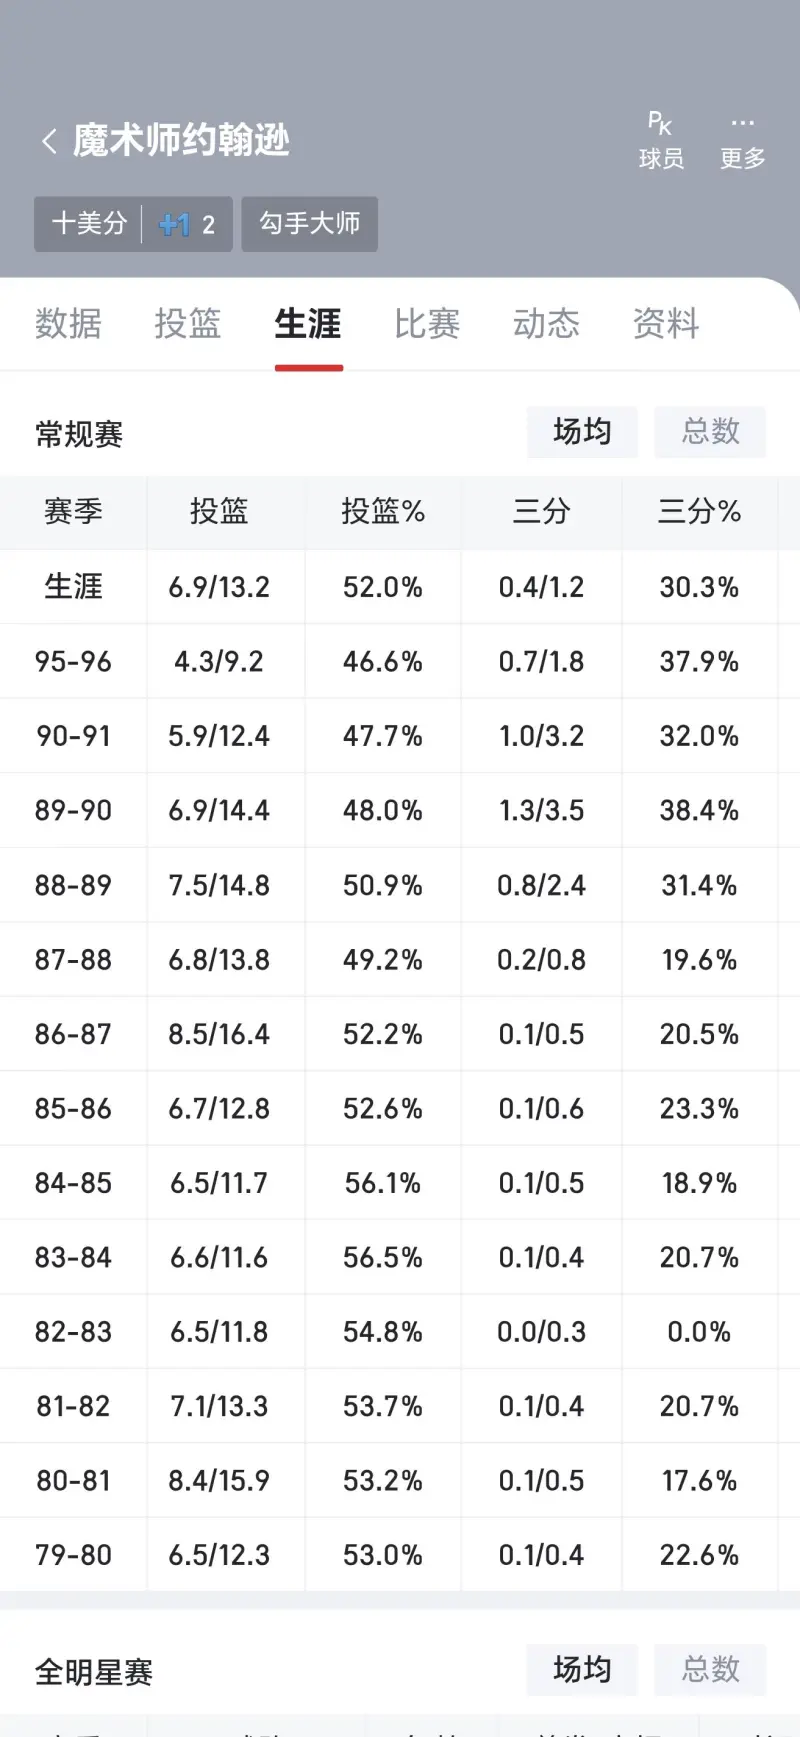The height and width of the screenshot is (1737, 800).
Task: Go back using the arrow beside 魔术师约翰逊
Action: tap(49, 141)
